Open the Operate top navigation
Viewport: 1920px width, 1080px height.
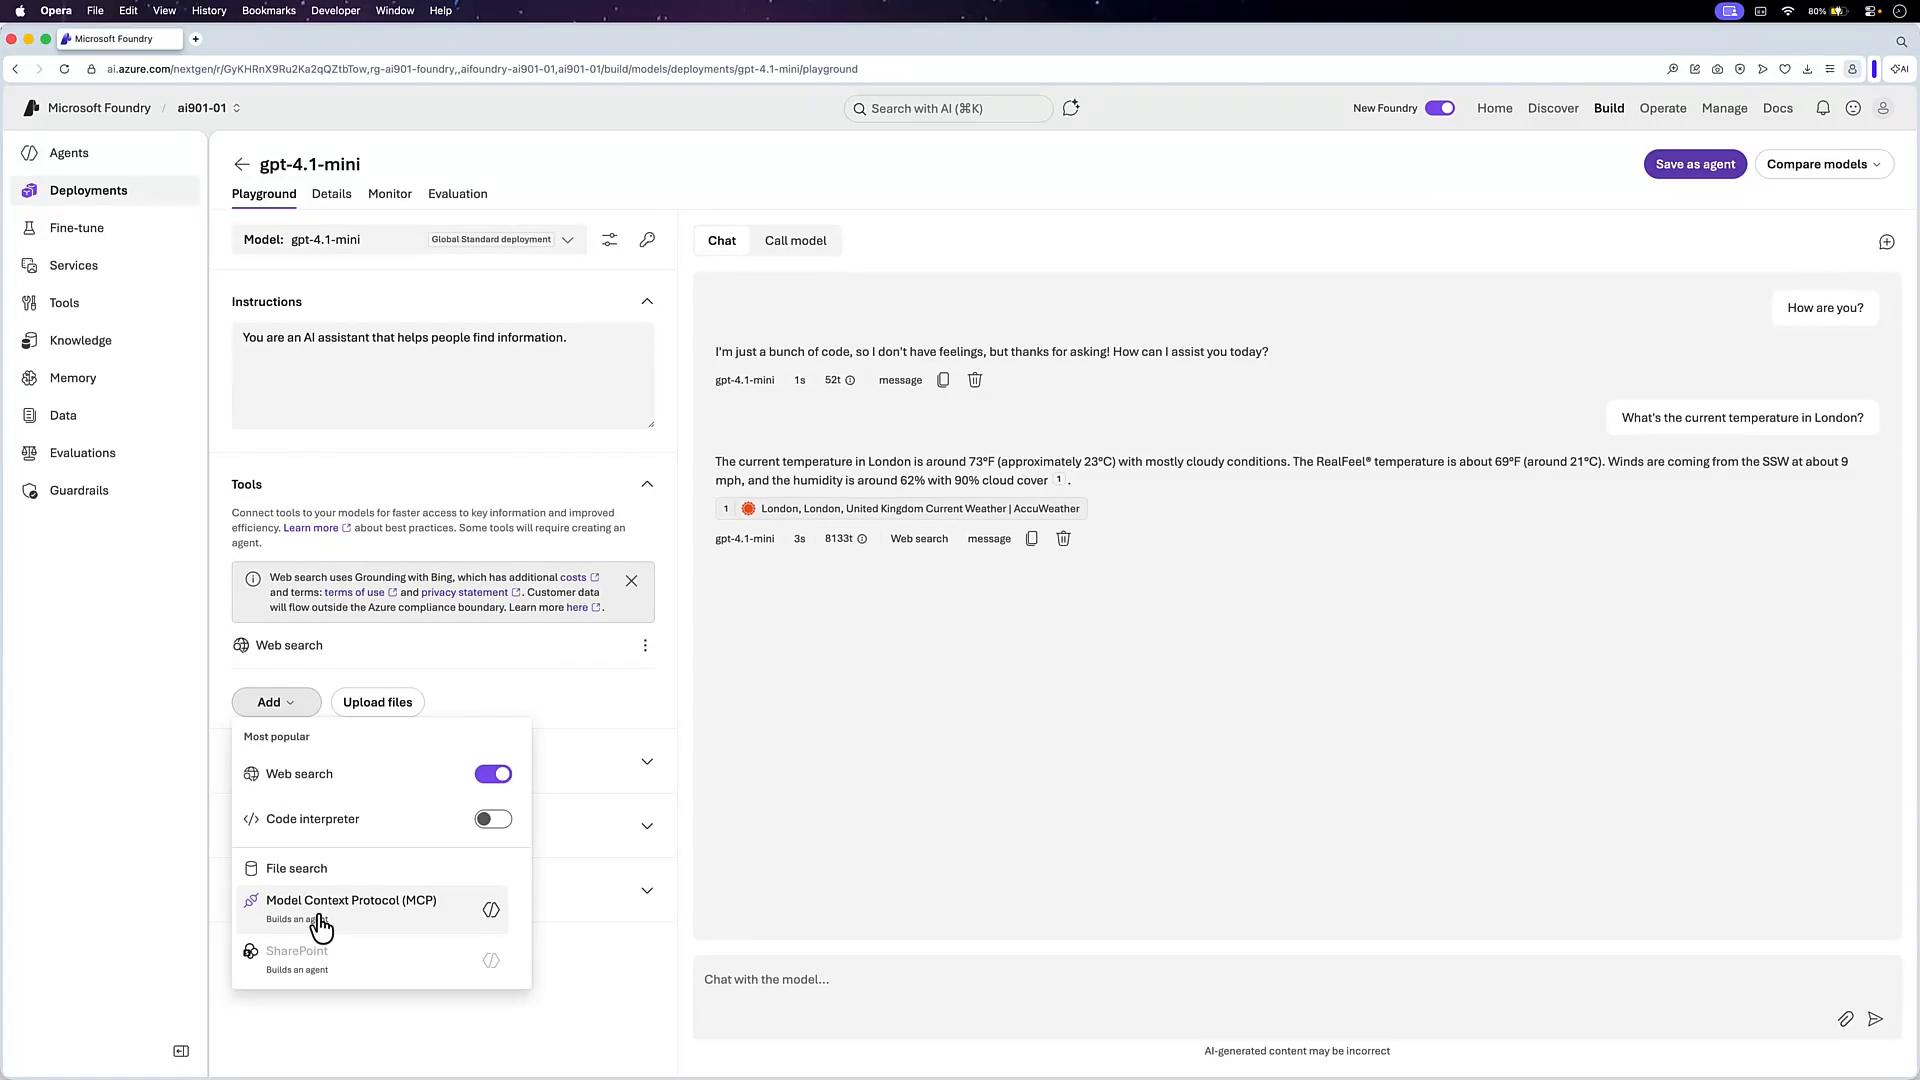point(1663,108)
